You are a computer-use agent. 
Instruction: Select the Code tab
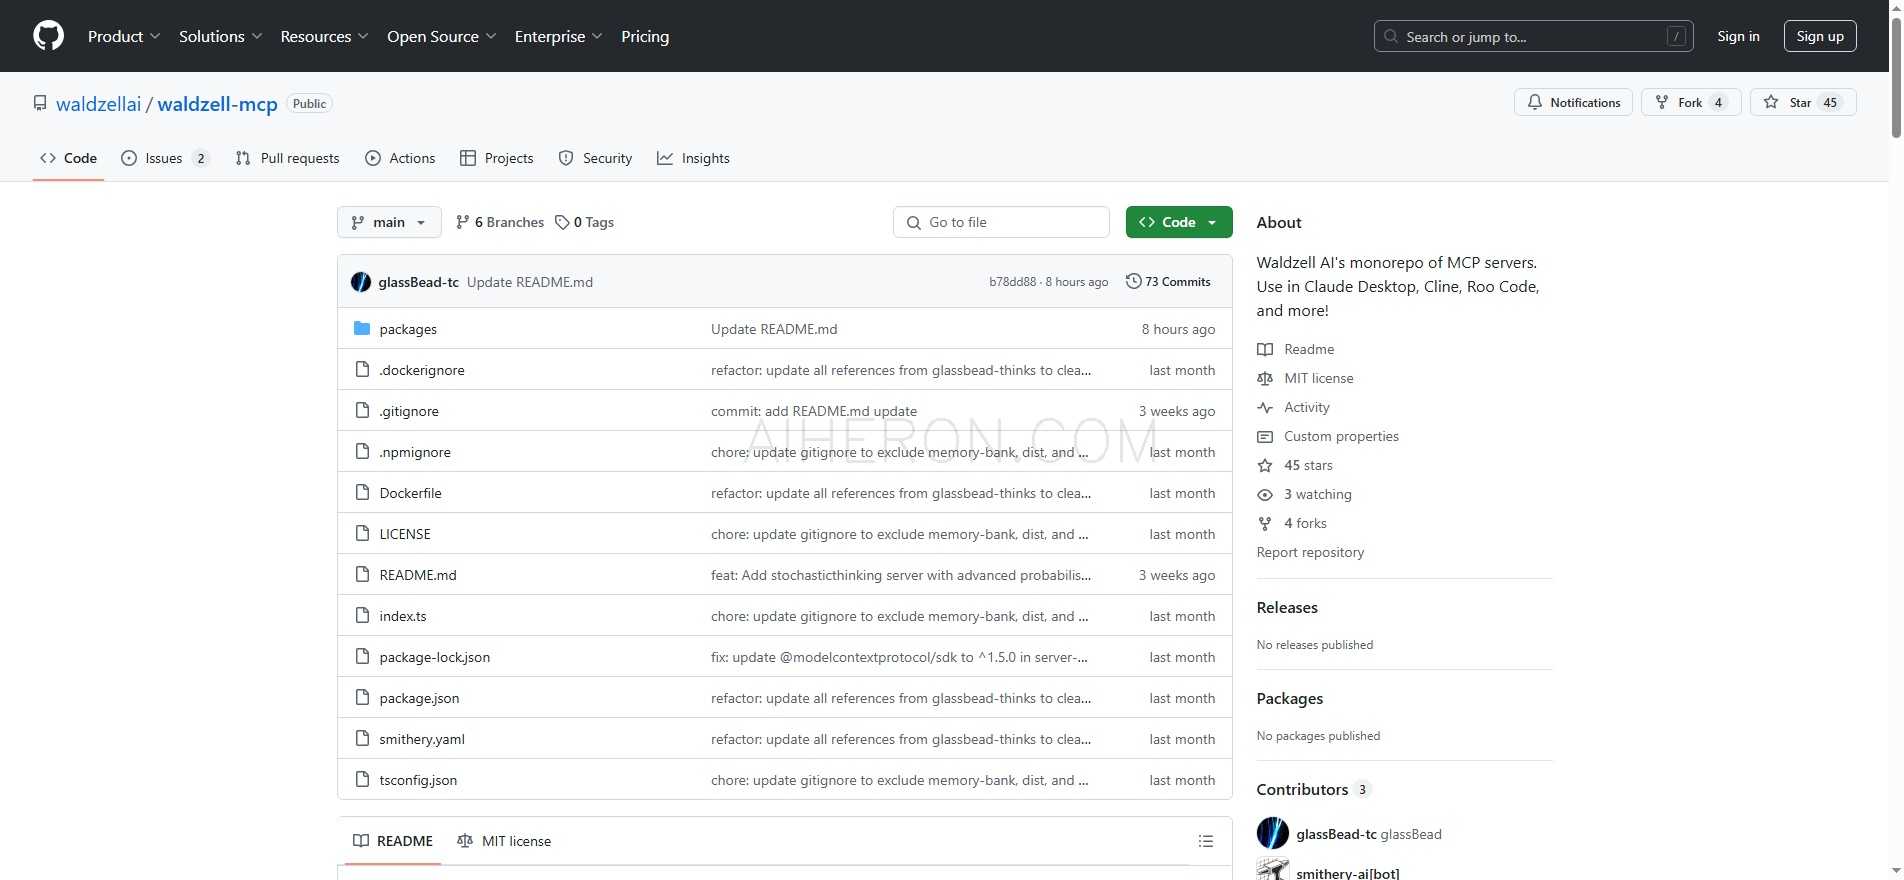(x=68, y=158)
